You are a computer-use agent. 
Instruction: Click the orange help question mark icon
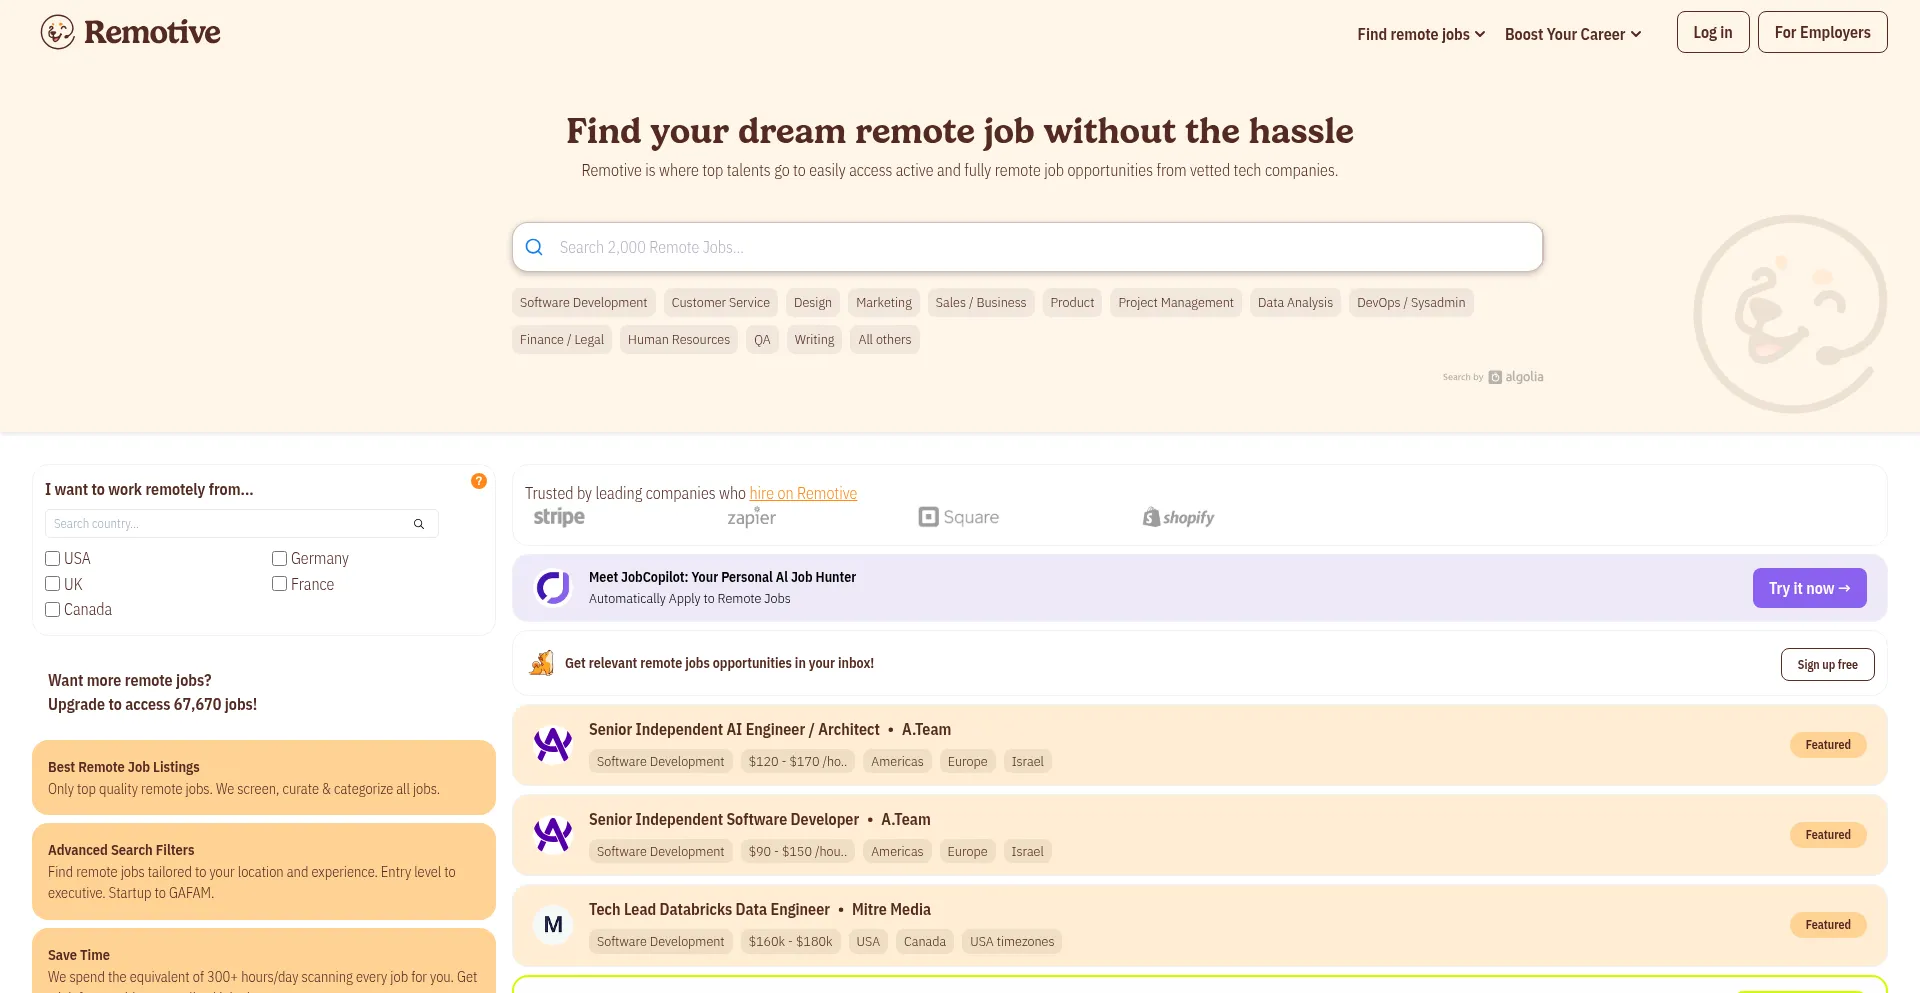(x=479, y=481)
